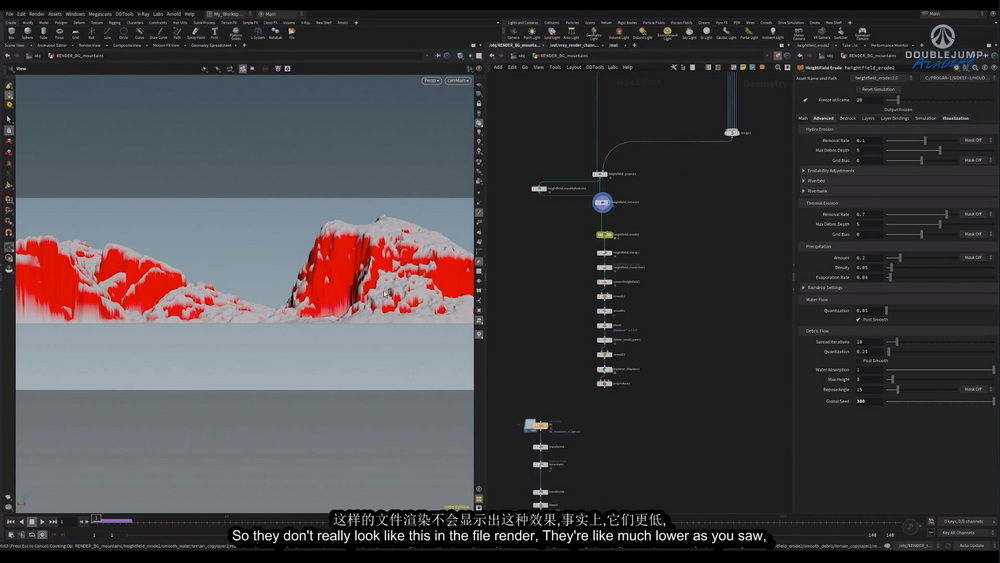
Task: Click the Reset Simulation button
Action: click(x=878, y=89)
